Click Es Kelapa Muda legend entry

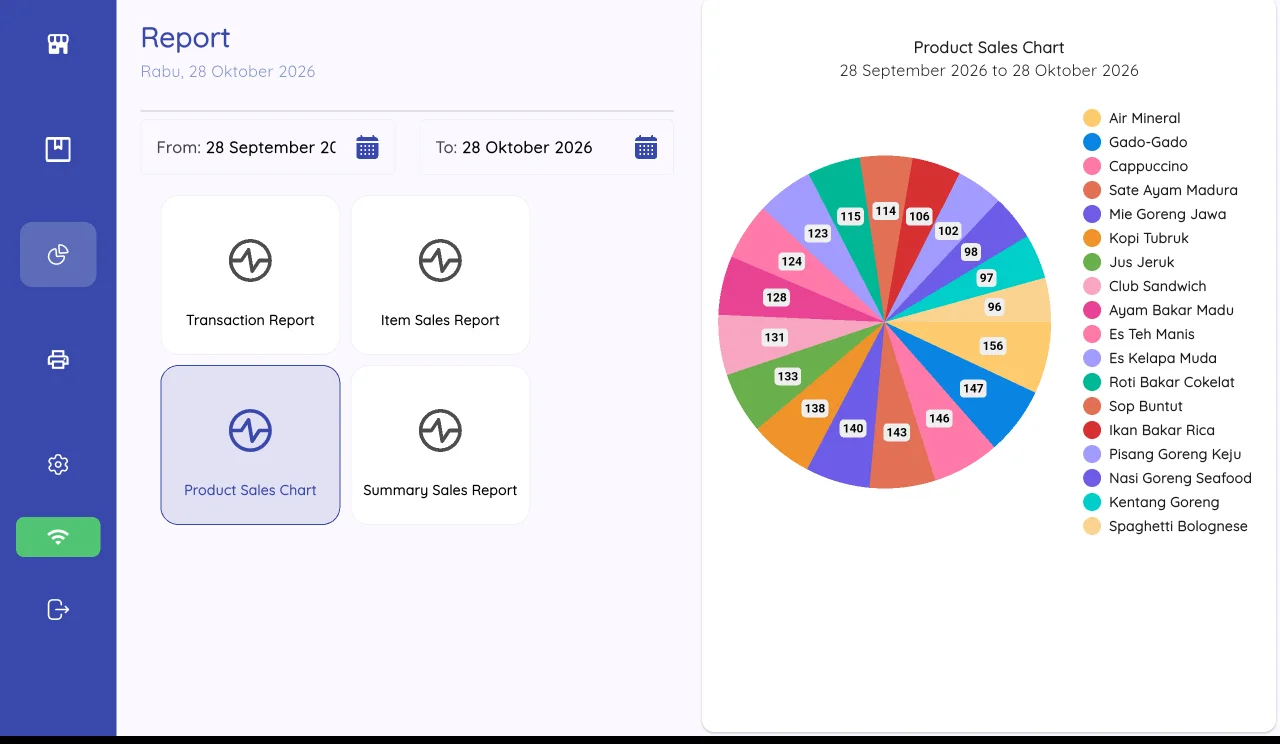pyautogui.click(x=1150, y=358)
